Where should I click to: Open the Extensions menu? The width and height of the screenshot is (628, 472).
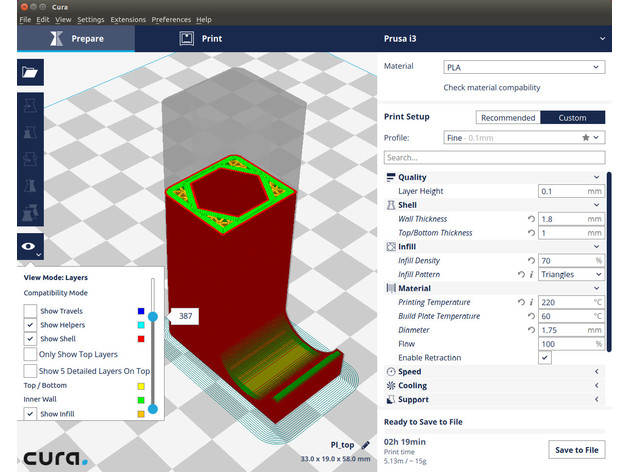[128, 19]
